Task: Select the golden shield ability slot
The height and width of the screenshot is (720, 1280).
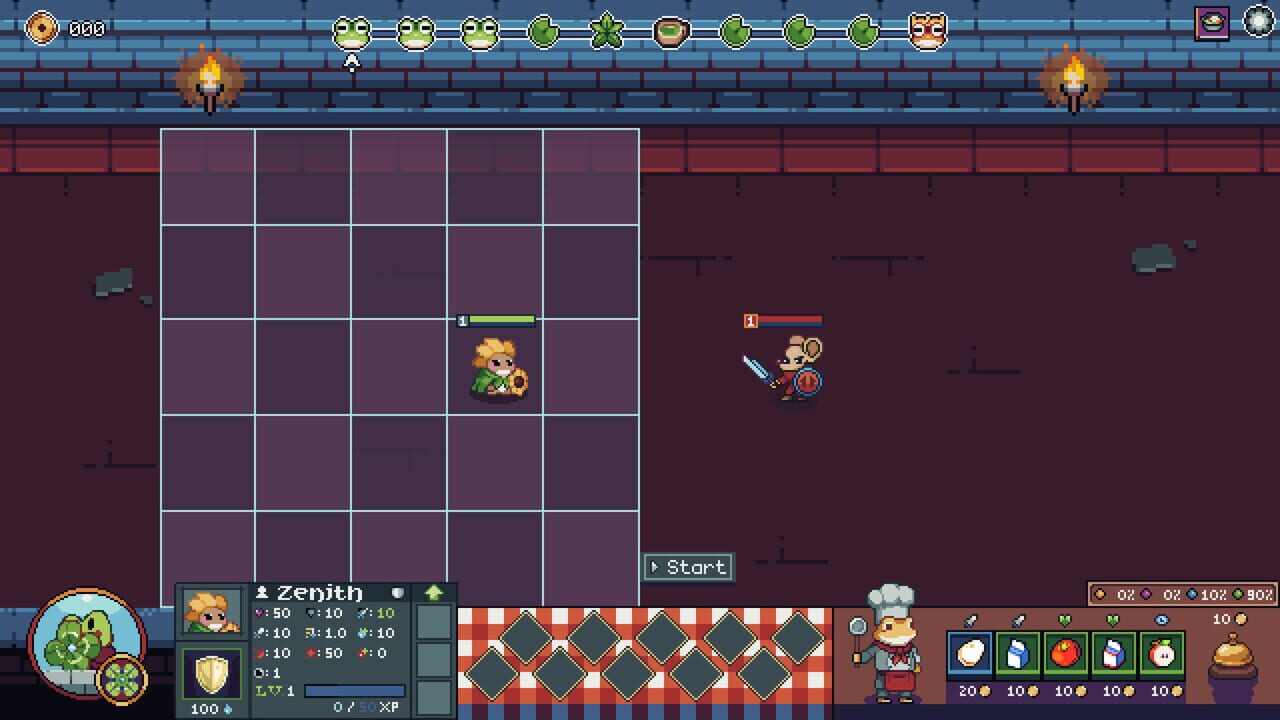Action: tap(211, 673)
